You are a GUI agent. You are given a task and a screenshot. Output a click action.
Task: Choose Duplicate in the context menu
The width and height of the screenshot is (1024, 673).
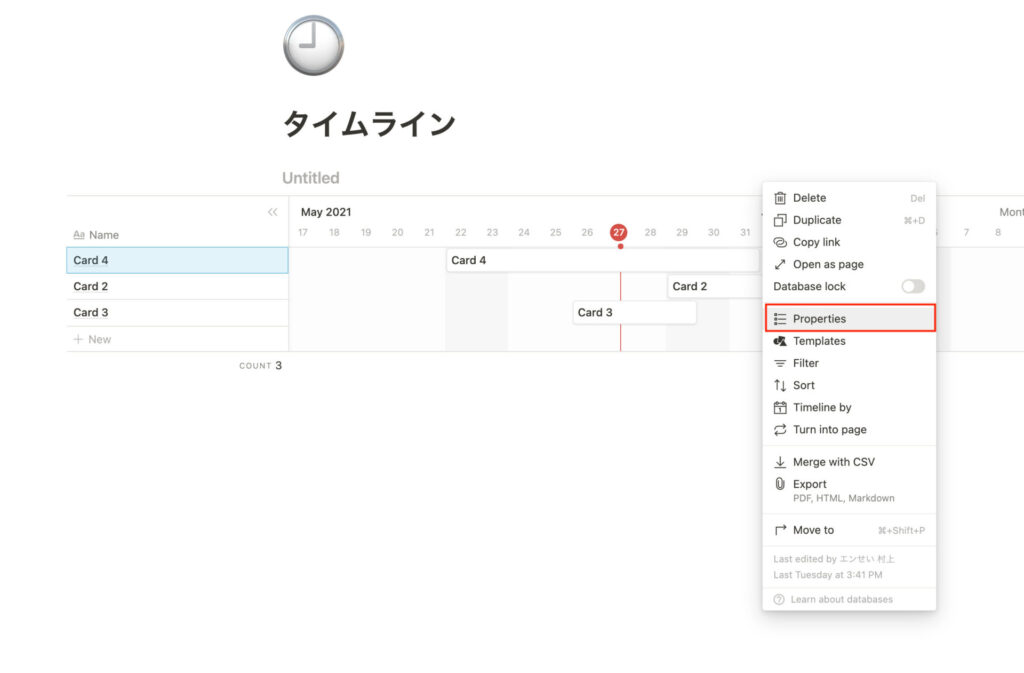(x=849, y=220)
